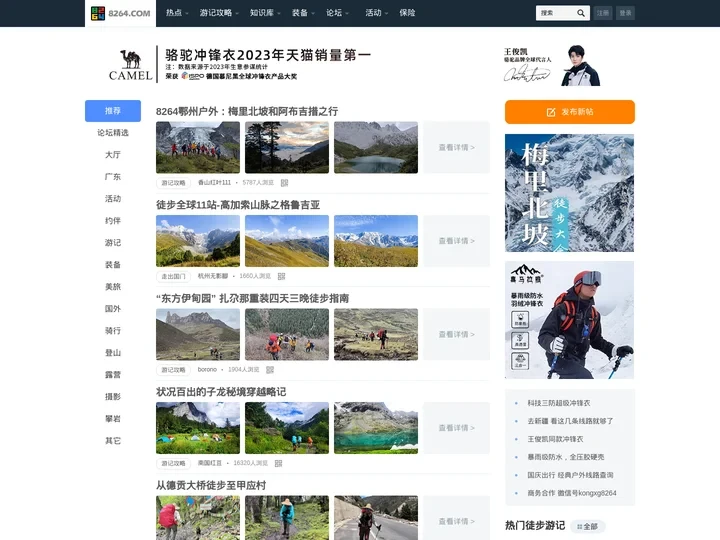Click the 登录 login button
The height and width of the screenshot is (540, 720).
[625, 13]
